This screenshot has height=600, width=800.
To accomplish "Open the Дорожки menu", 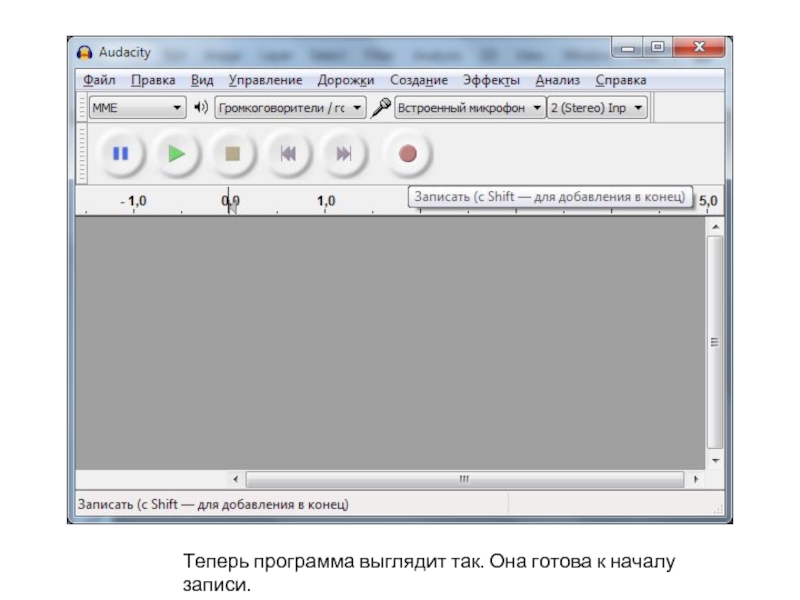I will pyautogui.click(x=345, y=80).
